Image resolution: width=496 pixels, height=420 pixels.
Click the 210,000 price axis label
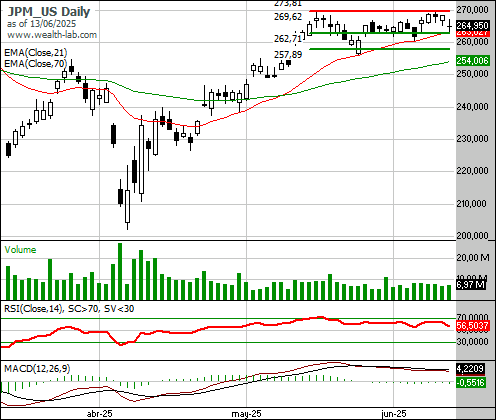(x=472, y=203)
